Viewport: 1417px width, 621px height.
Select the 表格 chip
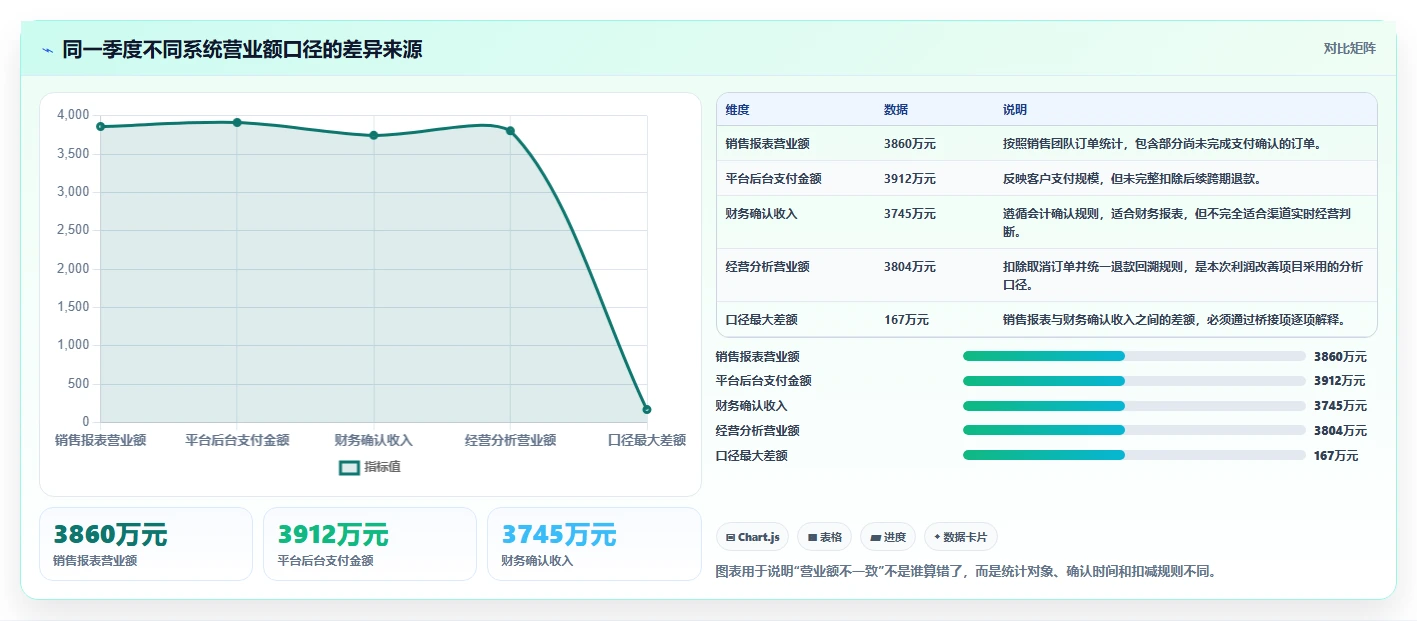coord(824,537)
